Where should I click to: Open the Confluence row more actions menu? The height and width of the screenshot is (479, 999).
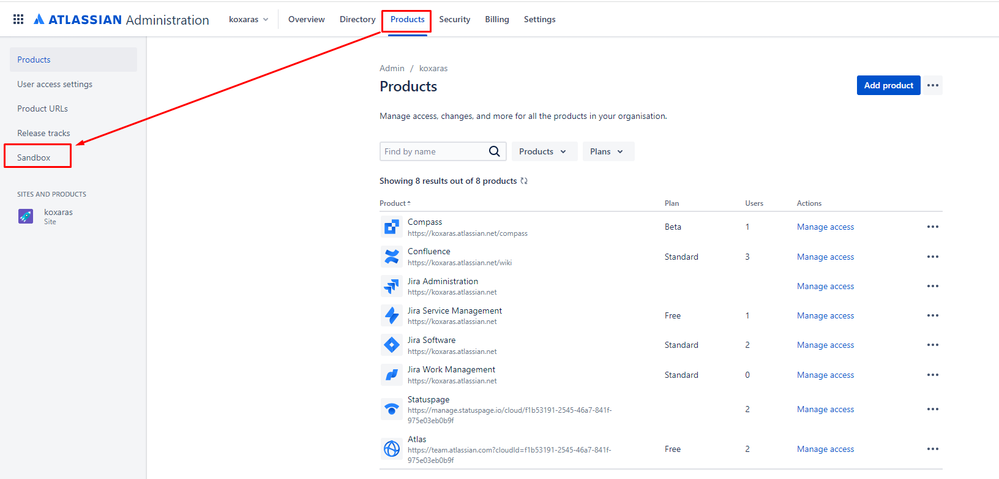933,257
